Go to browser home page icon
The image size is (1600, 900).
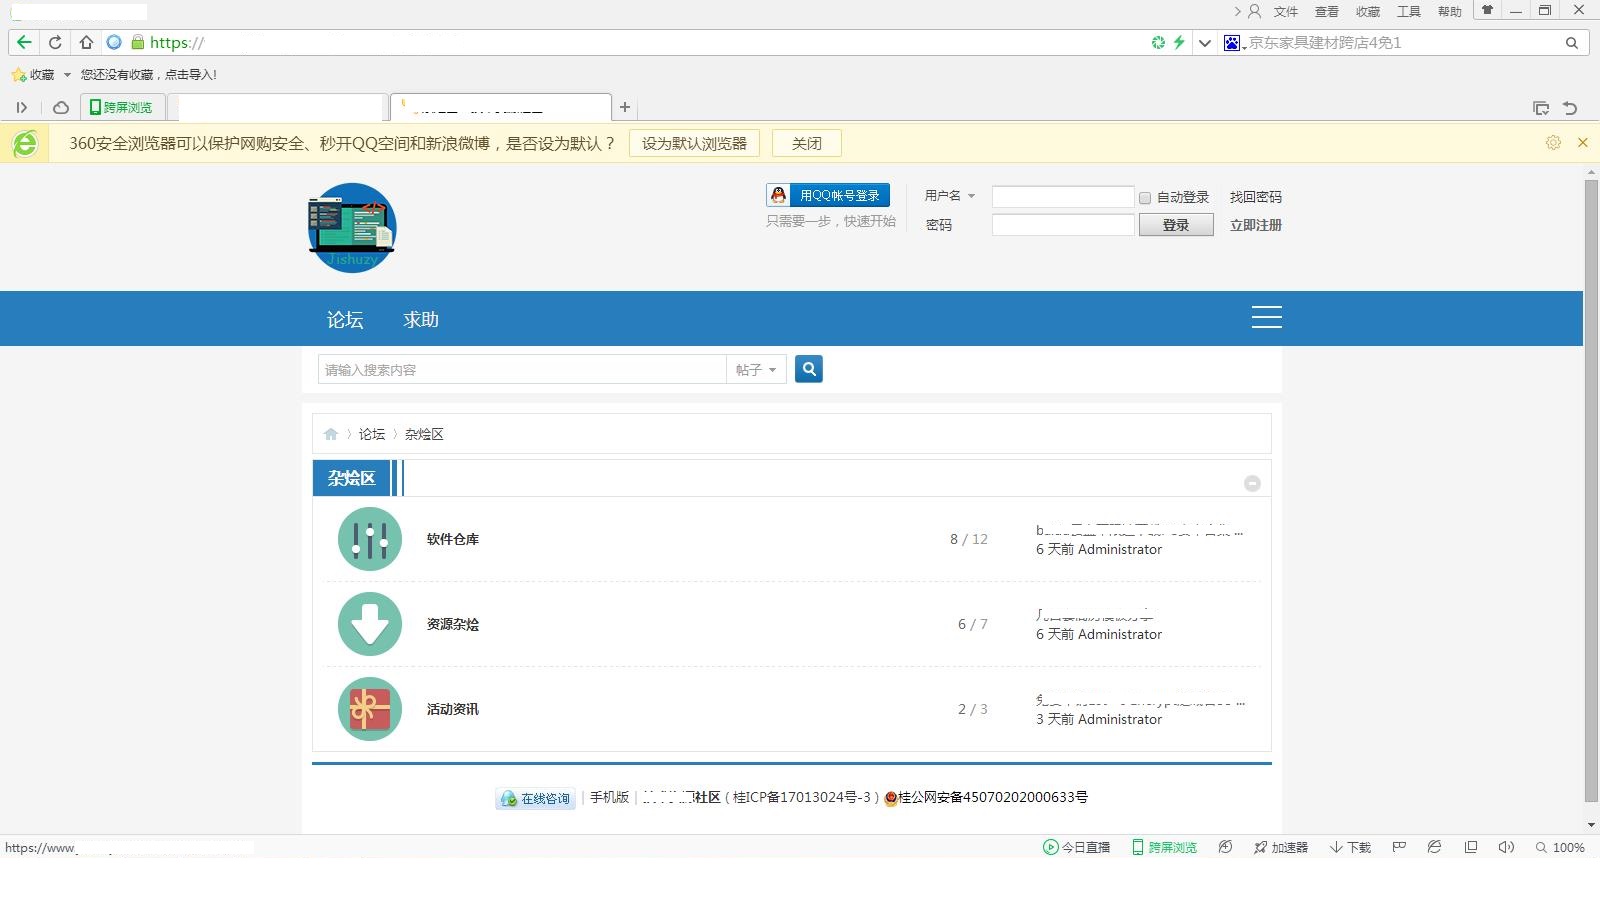tap(86, 42)
